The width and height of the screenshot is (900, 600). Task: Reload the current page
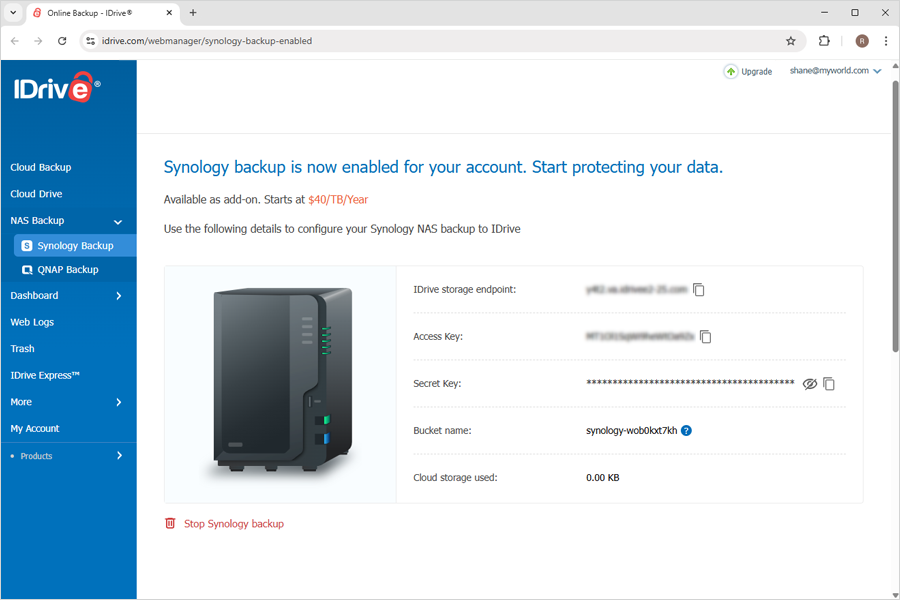tap(62, 41)
